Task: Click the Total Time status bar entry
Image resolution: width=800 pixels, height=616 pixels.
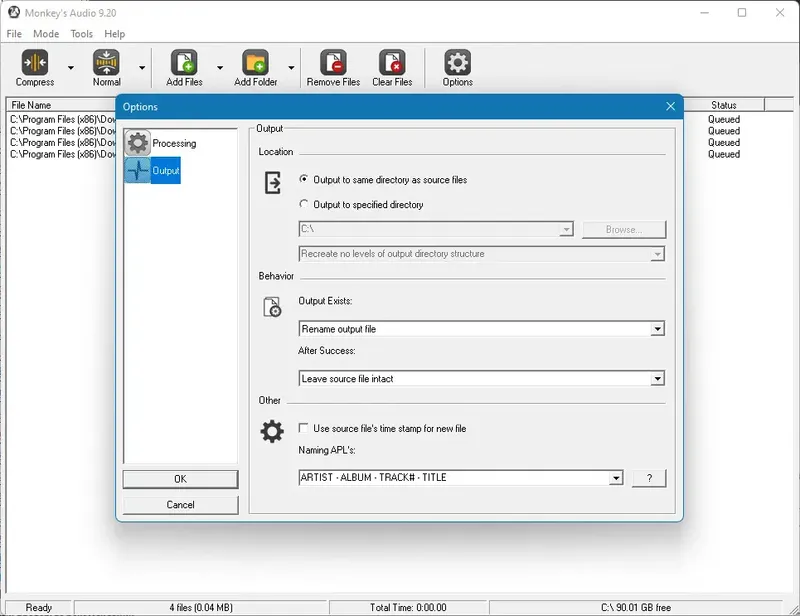Action: point(408,607)
